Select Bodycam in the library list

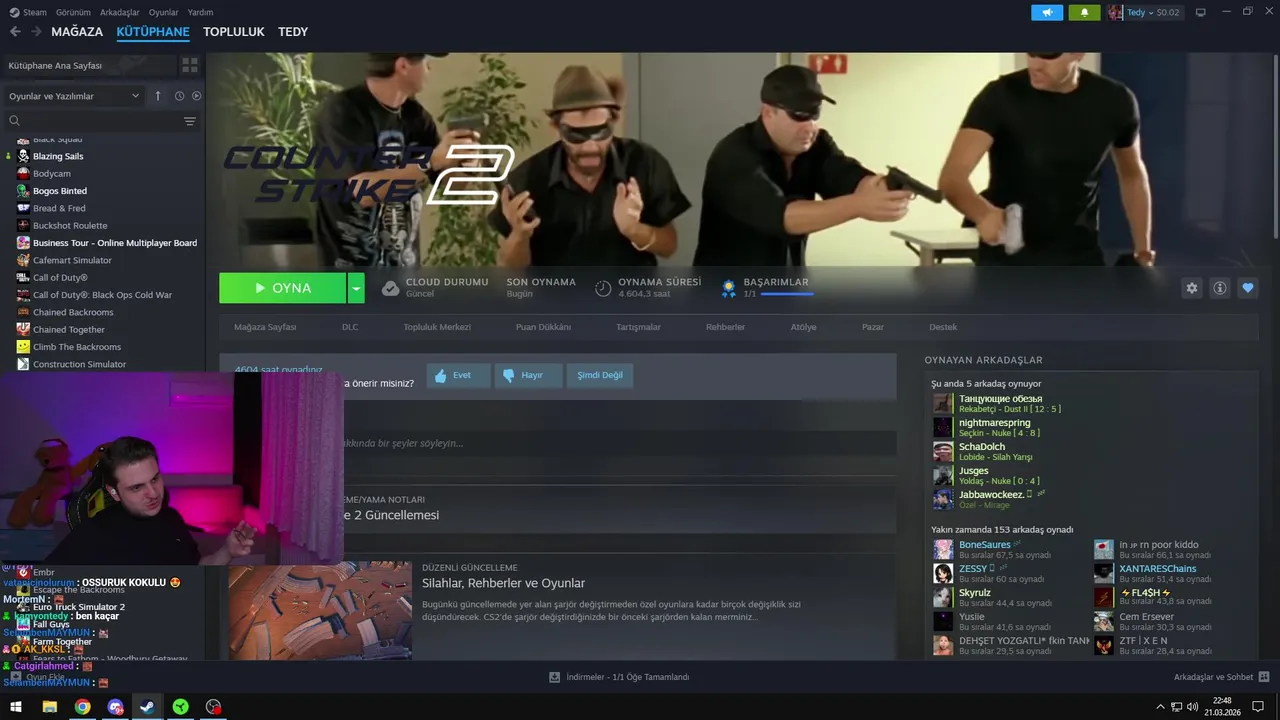[x=52, y=174]
